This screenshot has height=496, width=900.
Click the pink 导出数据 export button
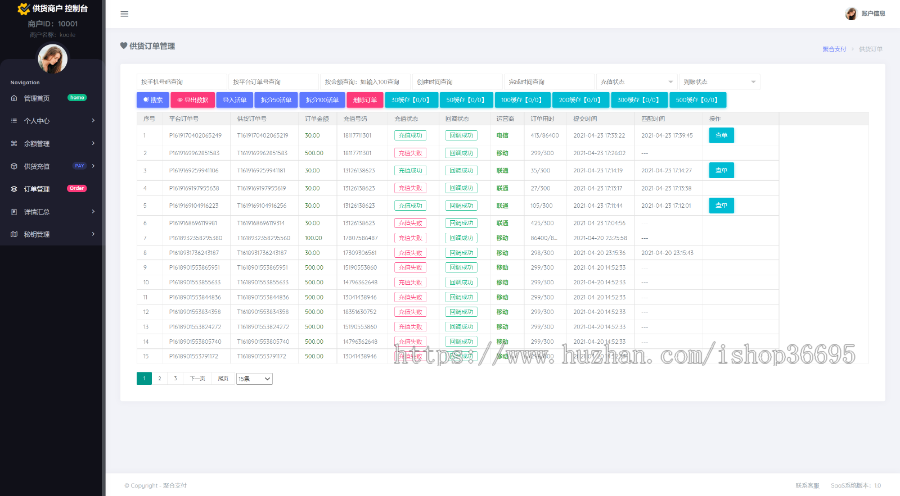[192, 100]
